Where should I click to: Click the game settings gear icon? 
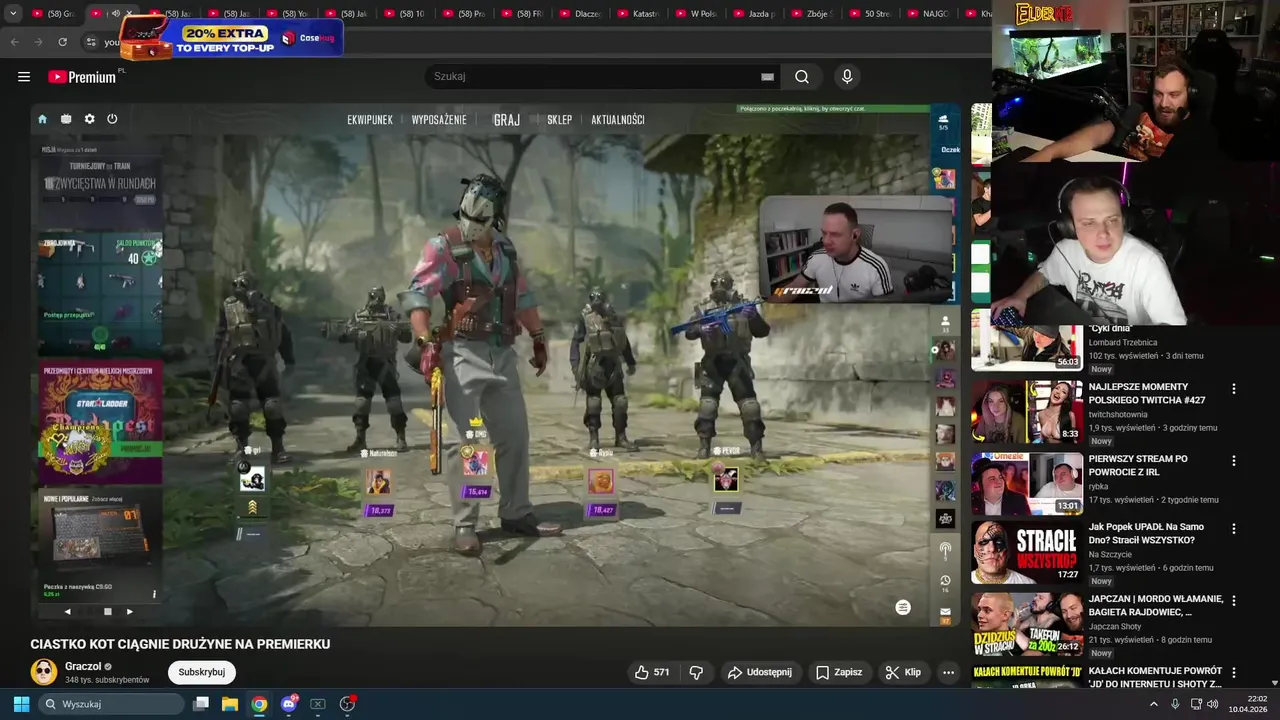(89, 119)
